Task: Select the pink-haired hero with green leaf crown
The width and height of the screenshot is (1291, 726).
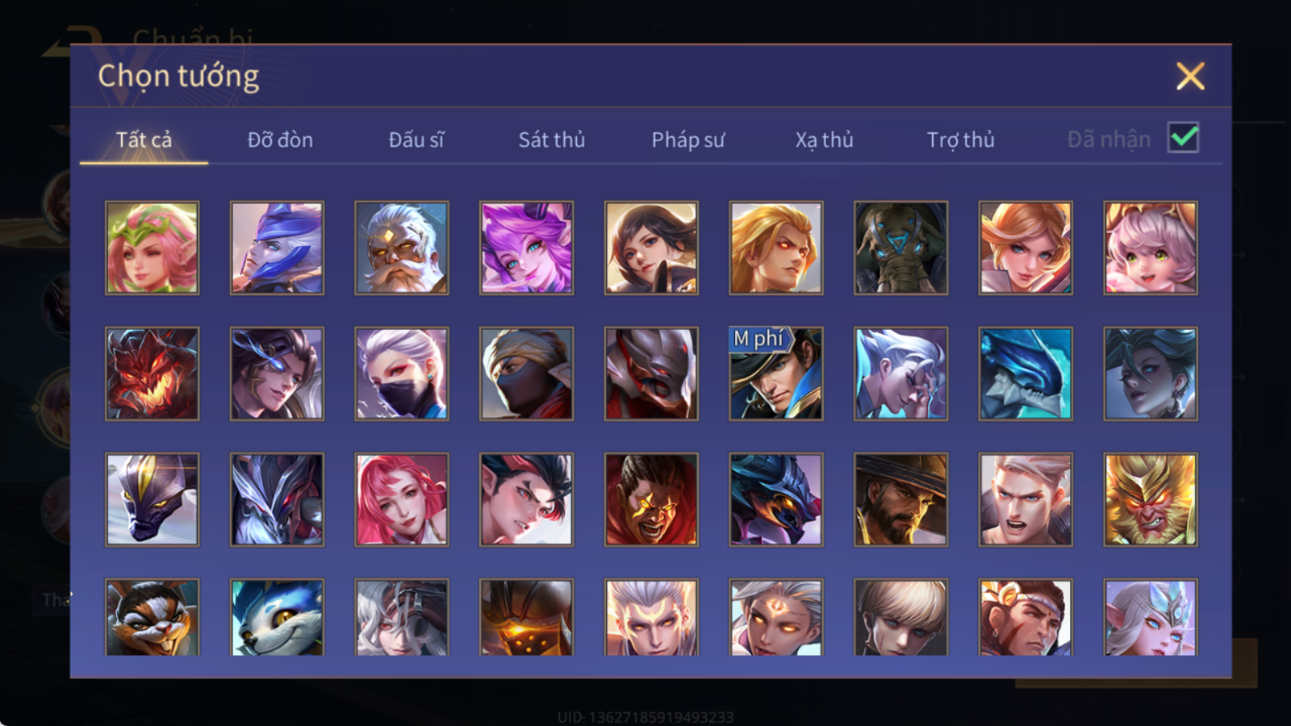Action: pos(152,248)
